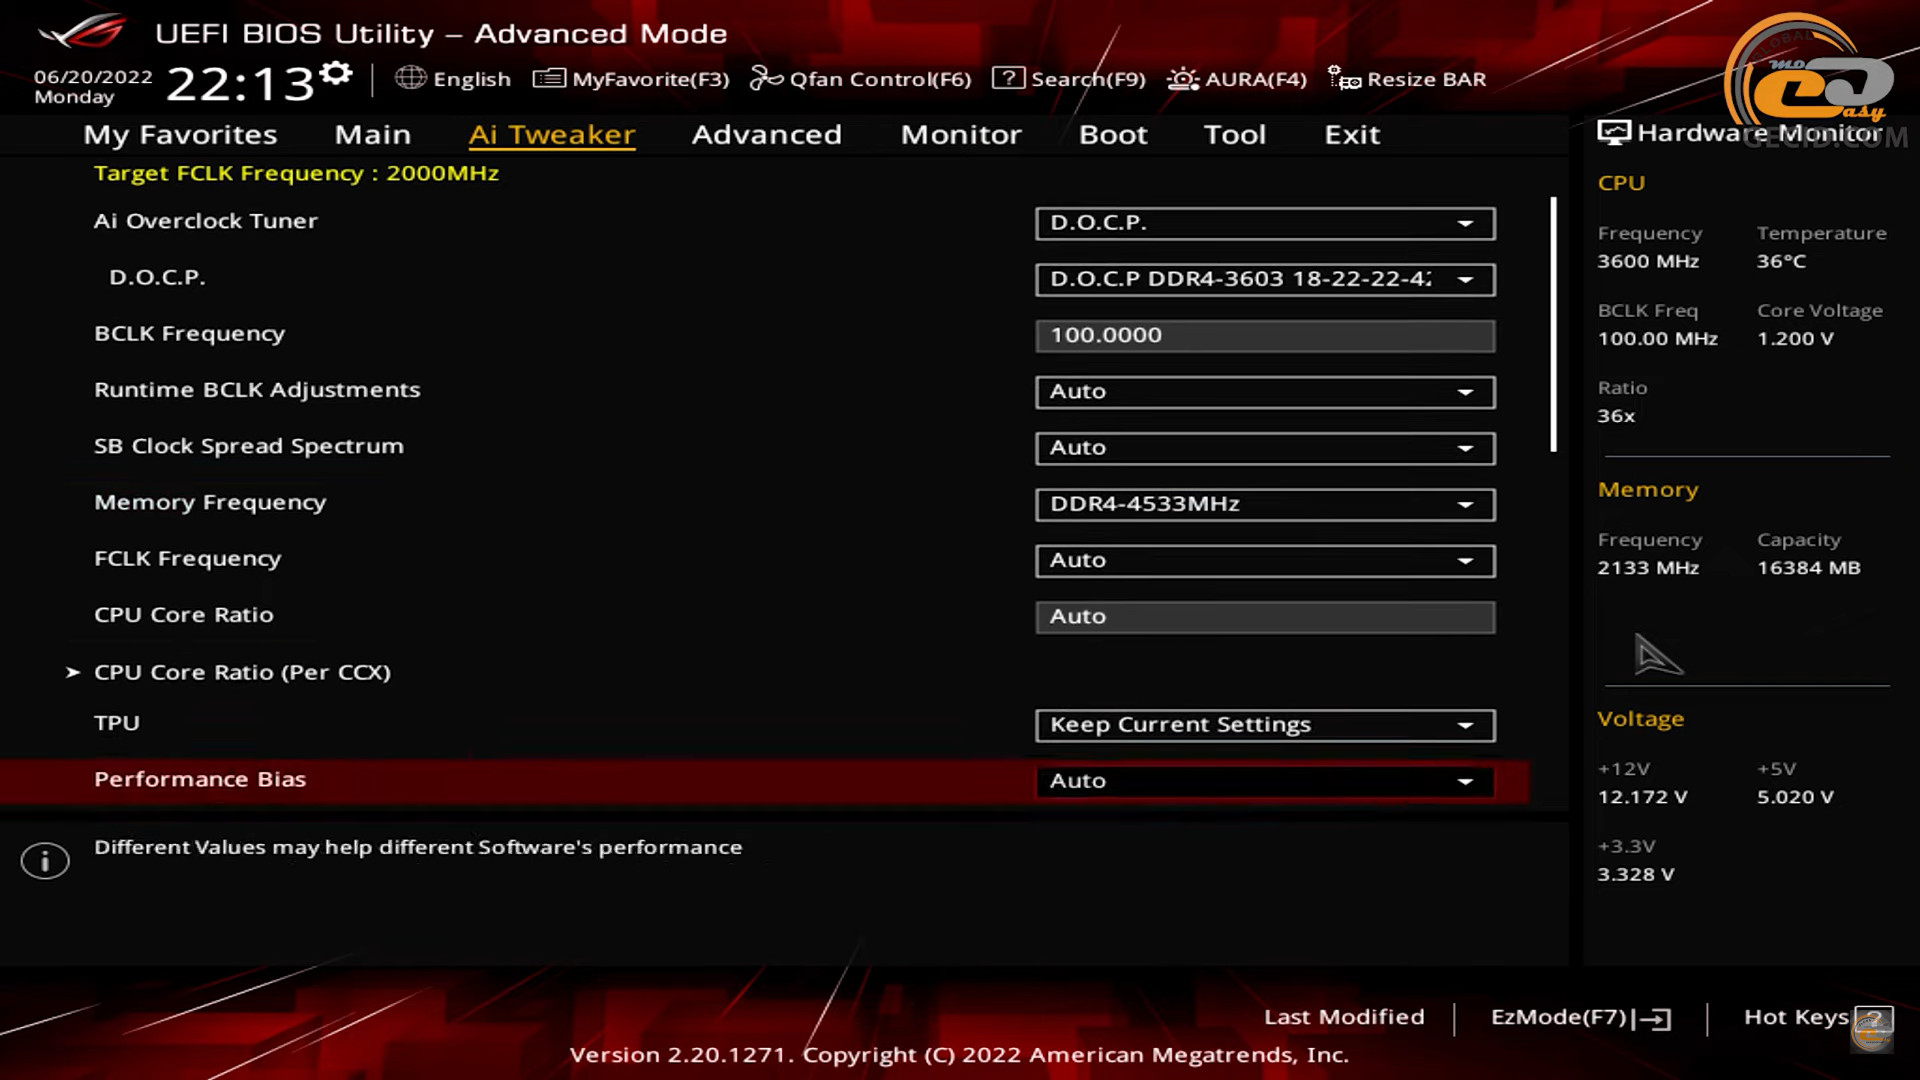Open the D.O.C.P. profile dropdown

[1265, 279]
